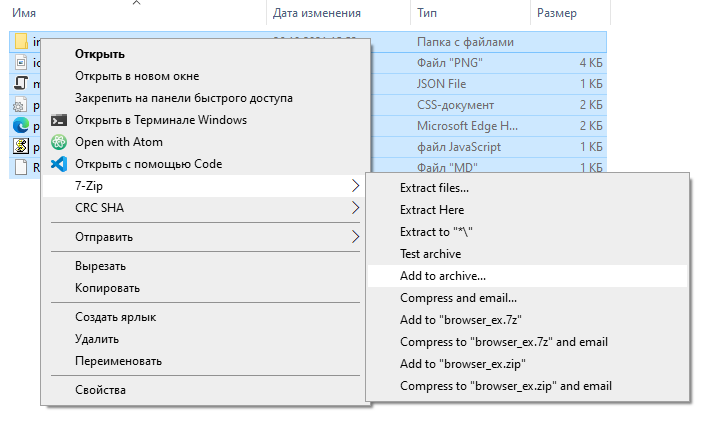Click the blue VS Code icon
The width and height of the screenshot is (717, 436).
click(58, 164)
